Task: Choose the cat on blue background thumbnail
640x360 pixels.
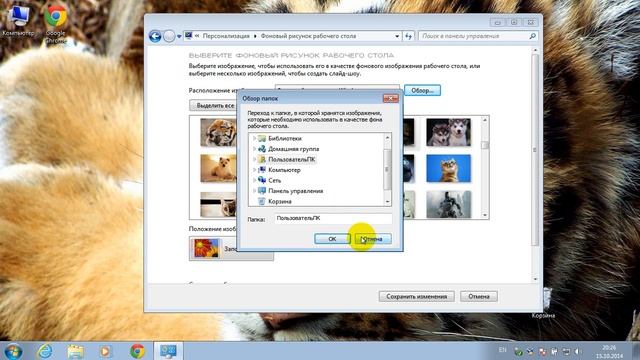Action: (x=449, y=168)
